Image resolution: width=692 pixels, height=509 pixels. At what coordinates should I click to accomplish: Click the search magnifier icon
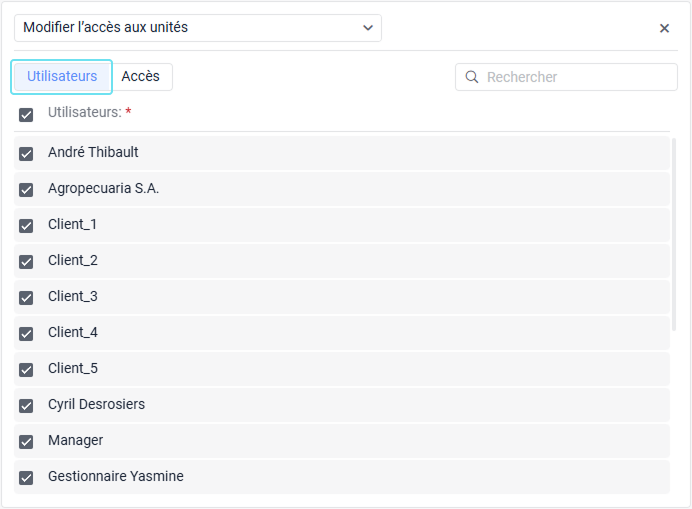[x=472, y=77]
